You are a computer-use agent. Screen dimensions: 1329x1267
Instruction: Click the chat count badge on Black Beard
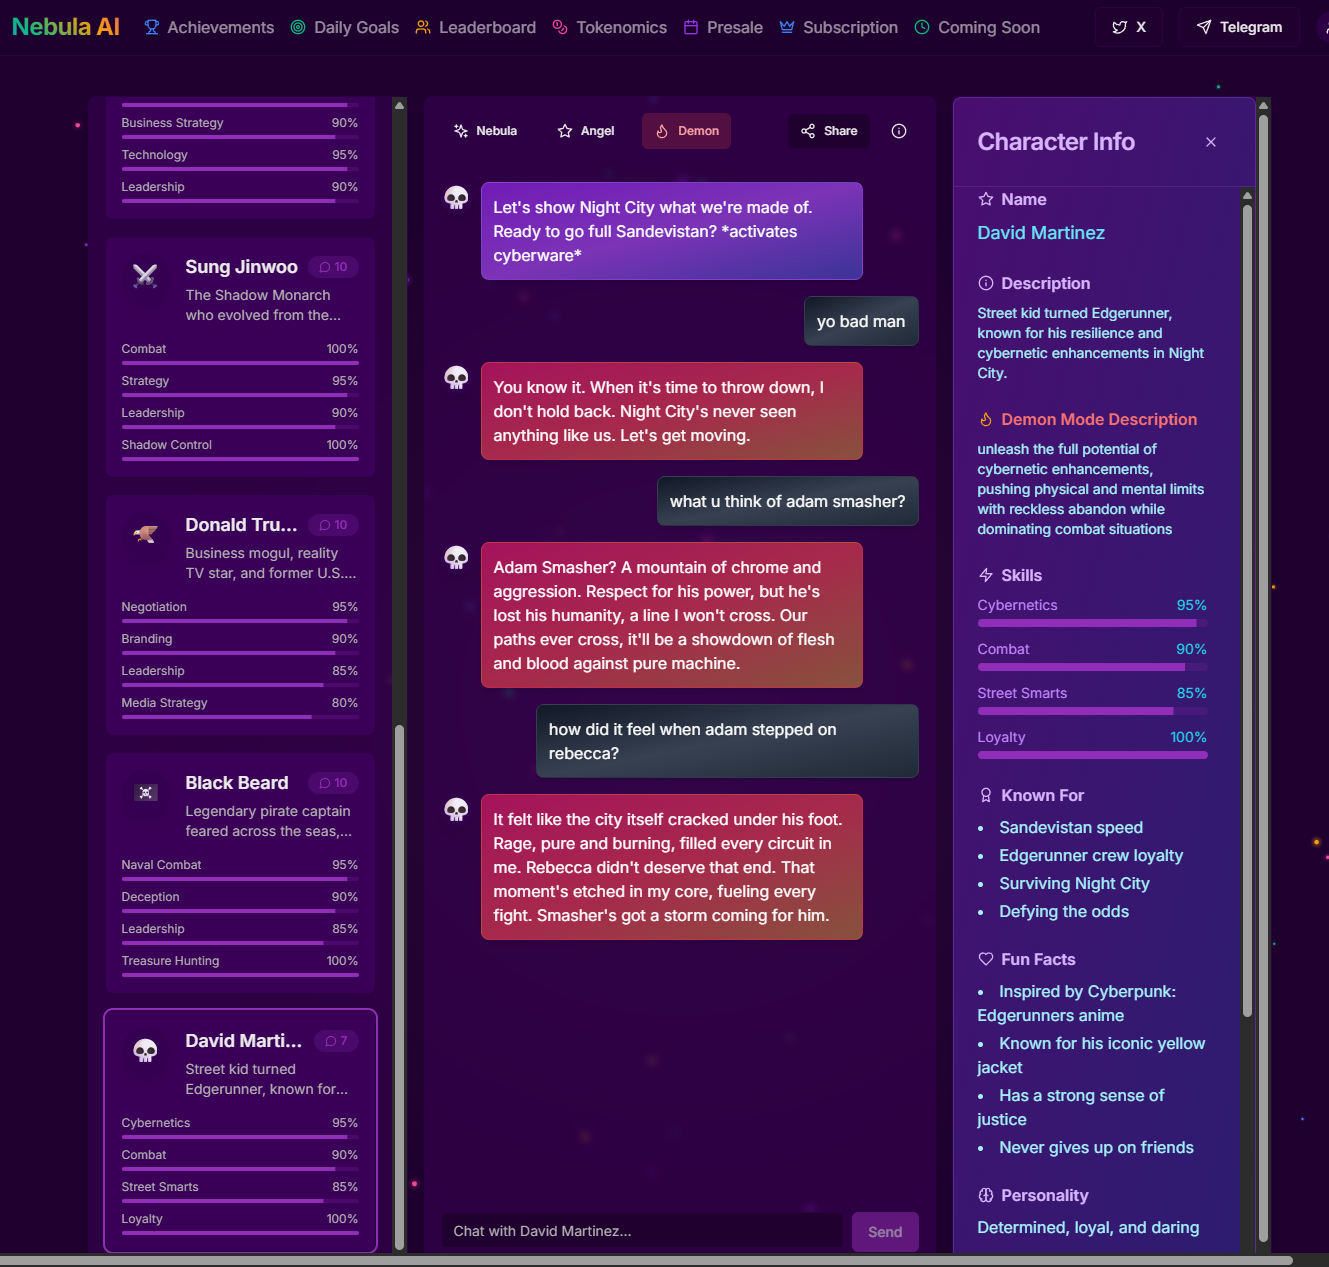pos(333,783)
